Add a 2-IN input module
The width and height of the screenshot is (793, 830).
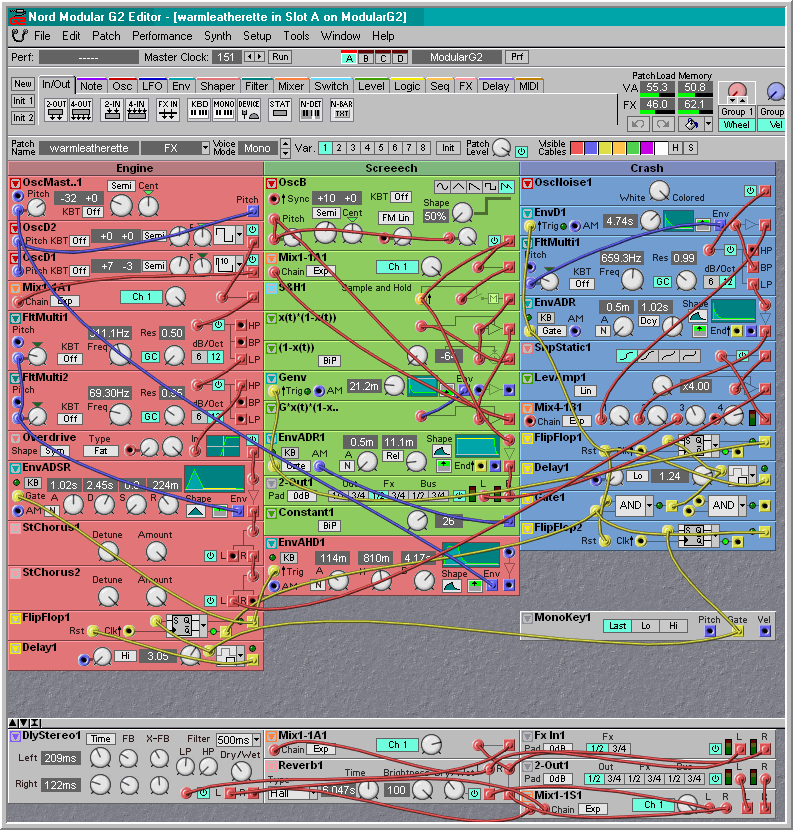point(112,110)
